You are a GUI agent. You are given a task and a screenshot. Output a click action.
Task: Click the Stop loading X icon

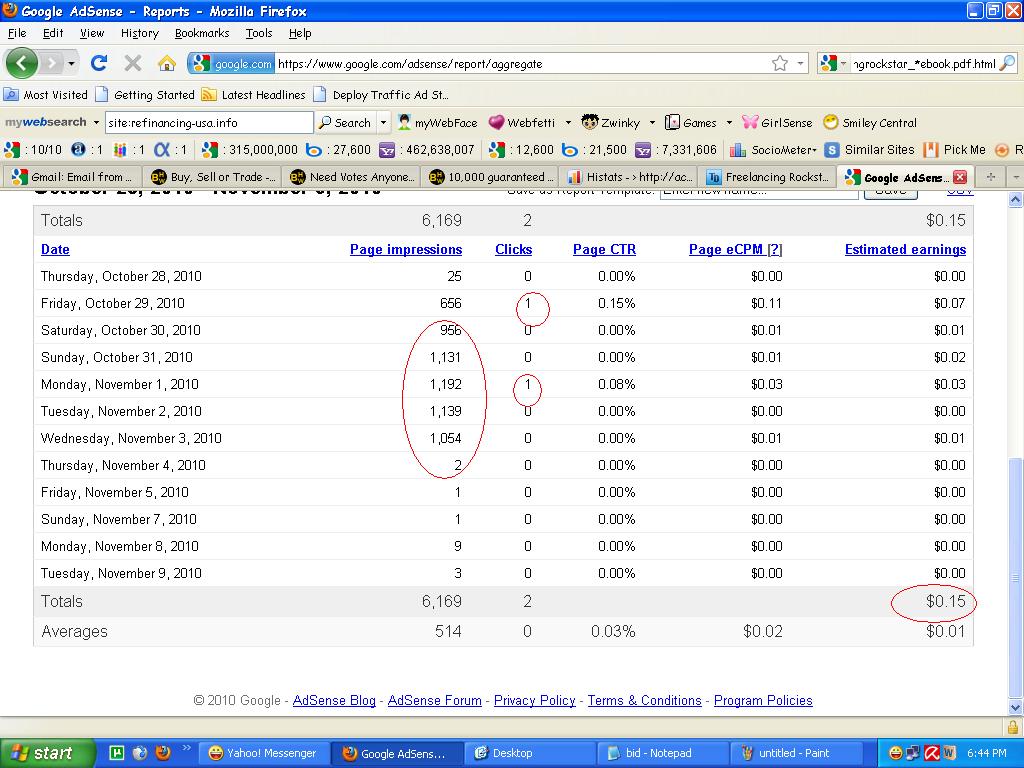tap(133, 63)
